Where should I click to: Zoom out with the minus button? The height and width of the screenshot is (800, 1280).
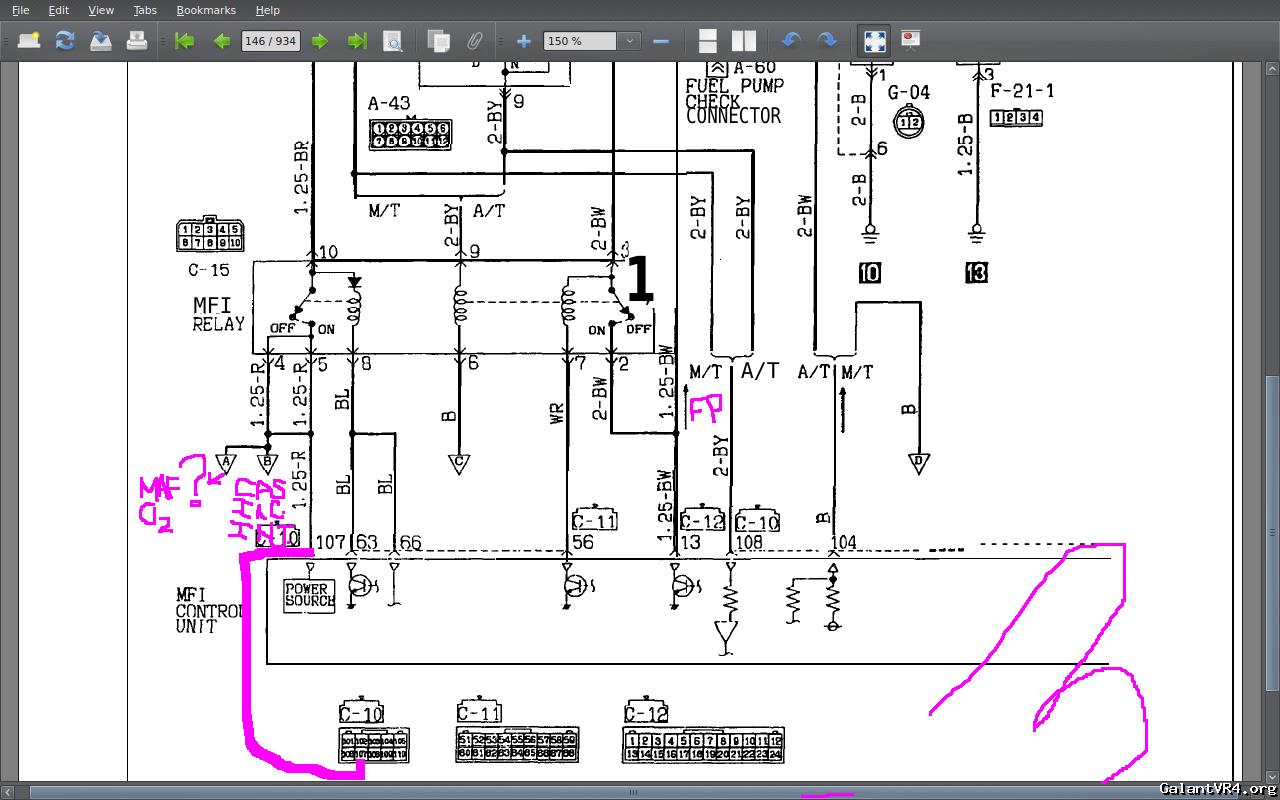pyautogui.click(x=660, y=41)
